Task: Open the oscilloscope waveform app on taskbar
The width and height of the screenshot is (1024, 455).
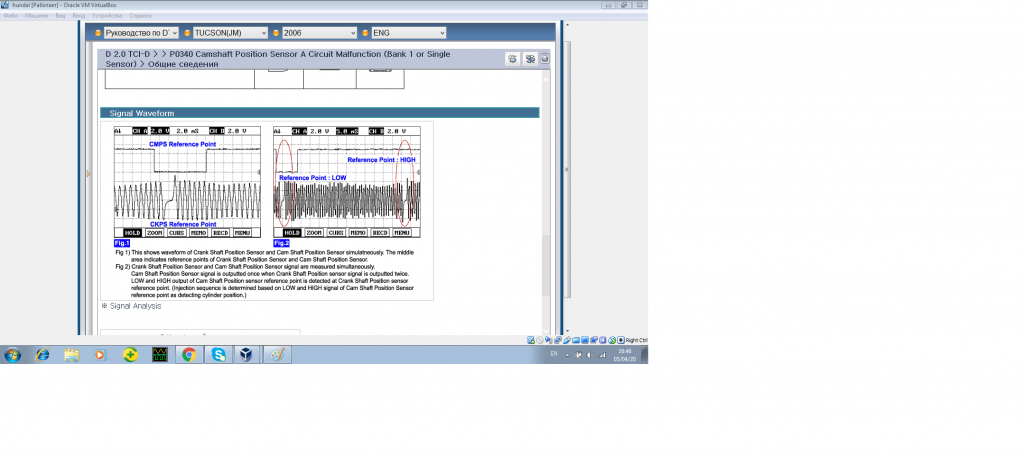Action: click(x=160, y=354)
